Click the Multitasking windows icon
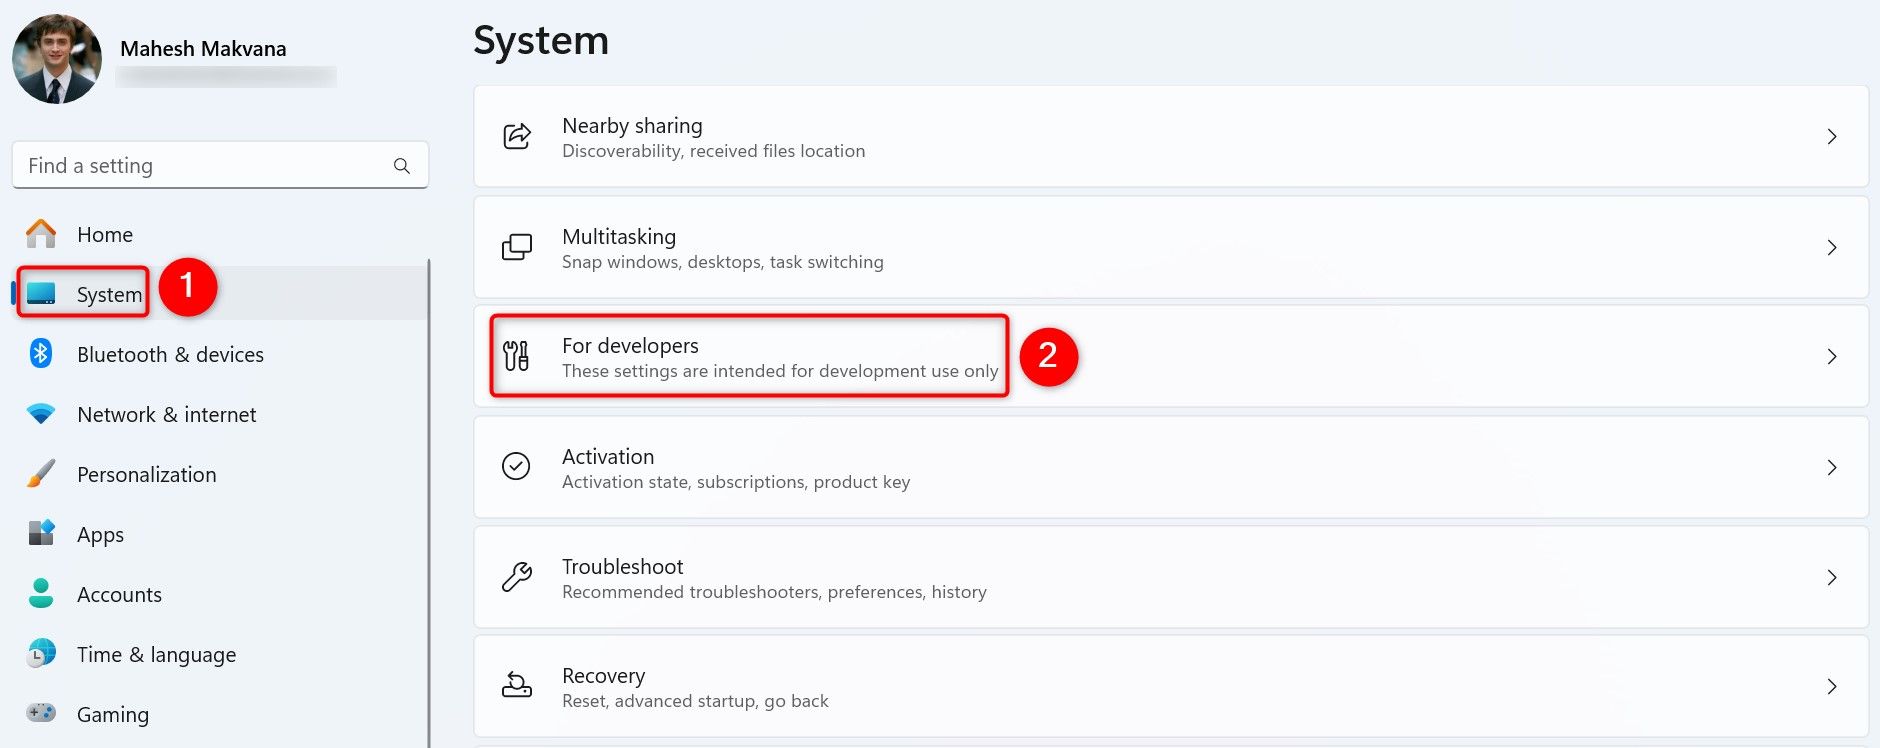1880x748 pixels. point(516,247)
